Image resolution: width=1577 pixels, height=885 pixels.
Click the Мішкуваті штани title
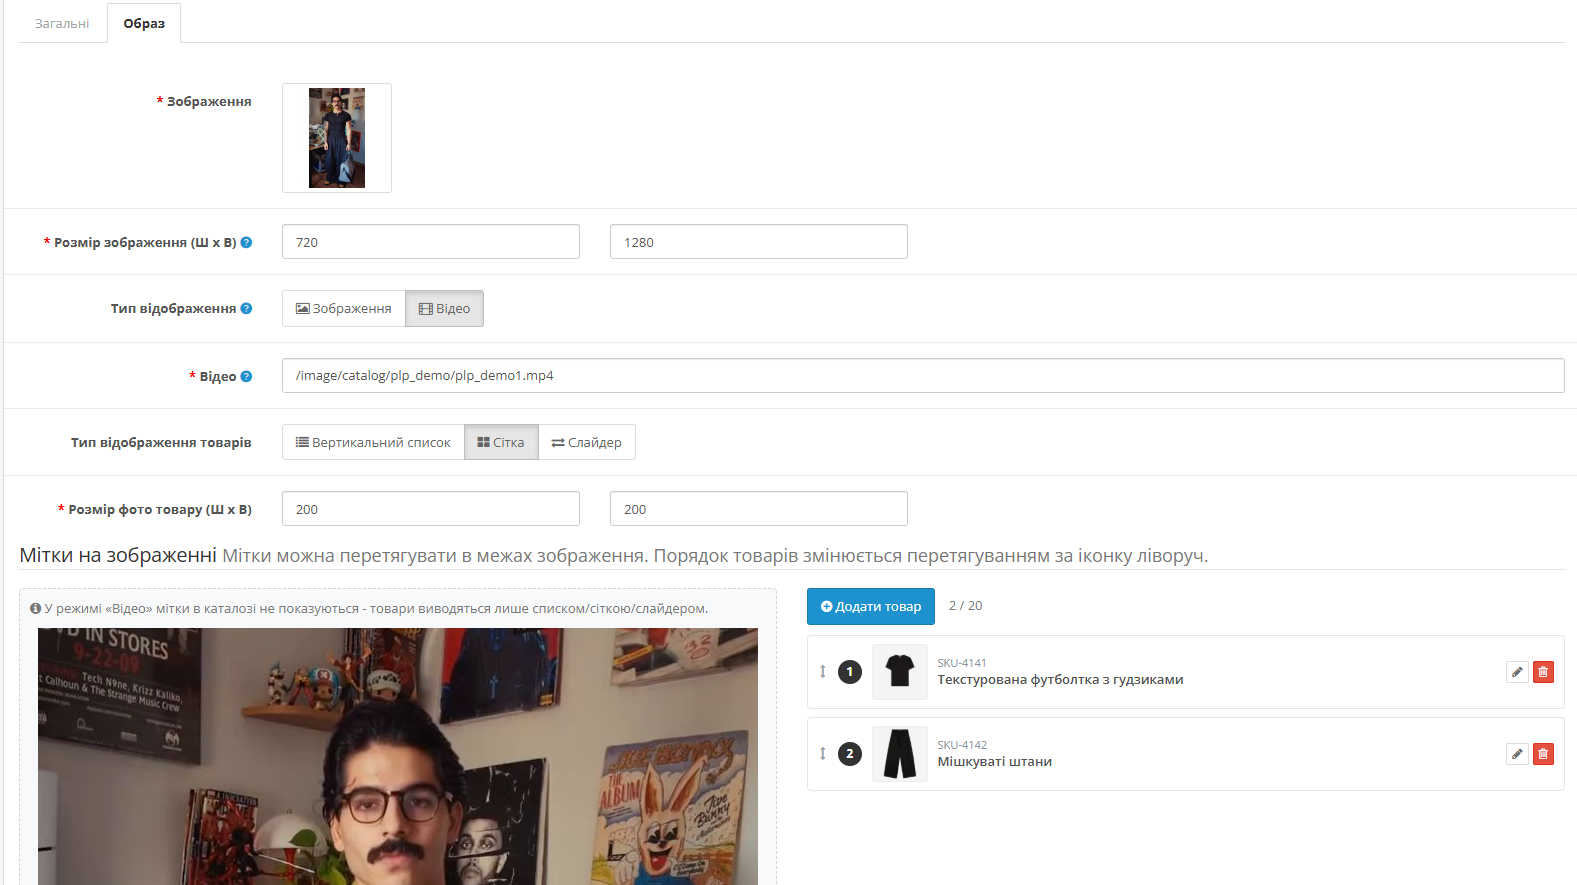coord(994,762)
